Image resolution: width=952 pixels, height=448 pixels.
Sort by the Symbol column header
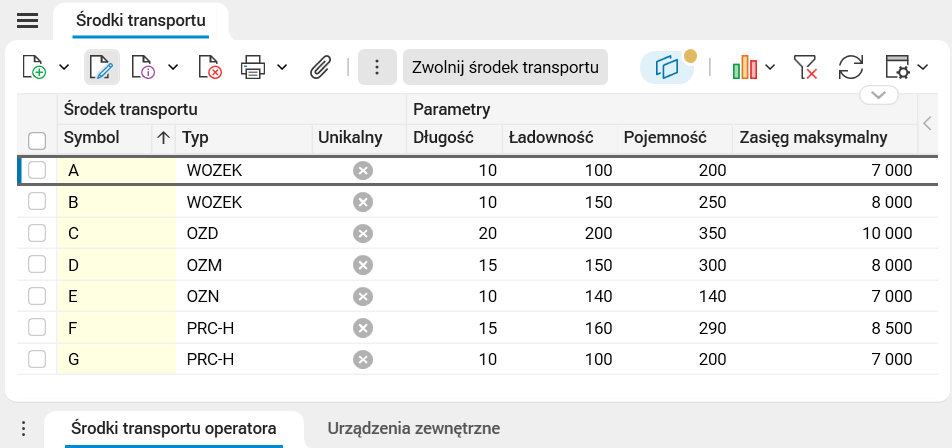pyautogui.click(x=92, y=138)
